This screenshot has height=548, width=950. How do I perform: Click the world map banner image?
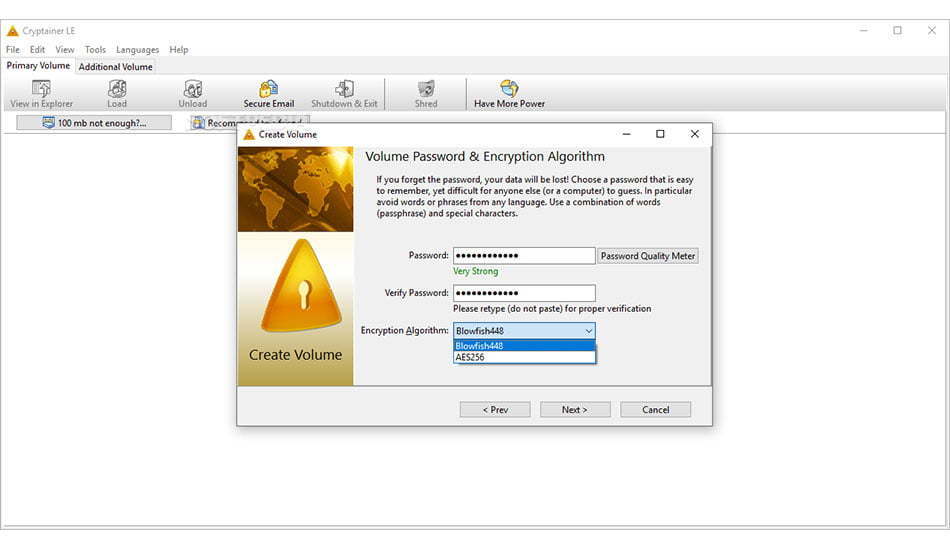coord(295,189)
